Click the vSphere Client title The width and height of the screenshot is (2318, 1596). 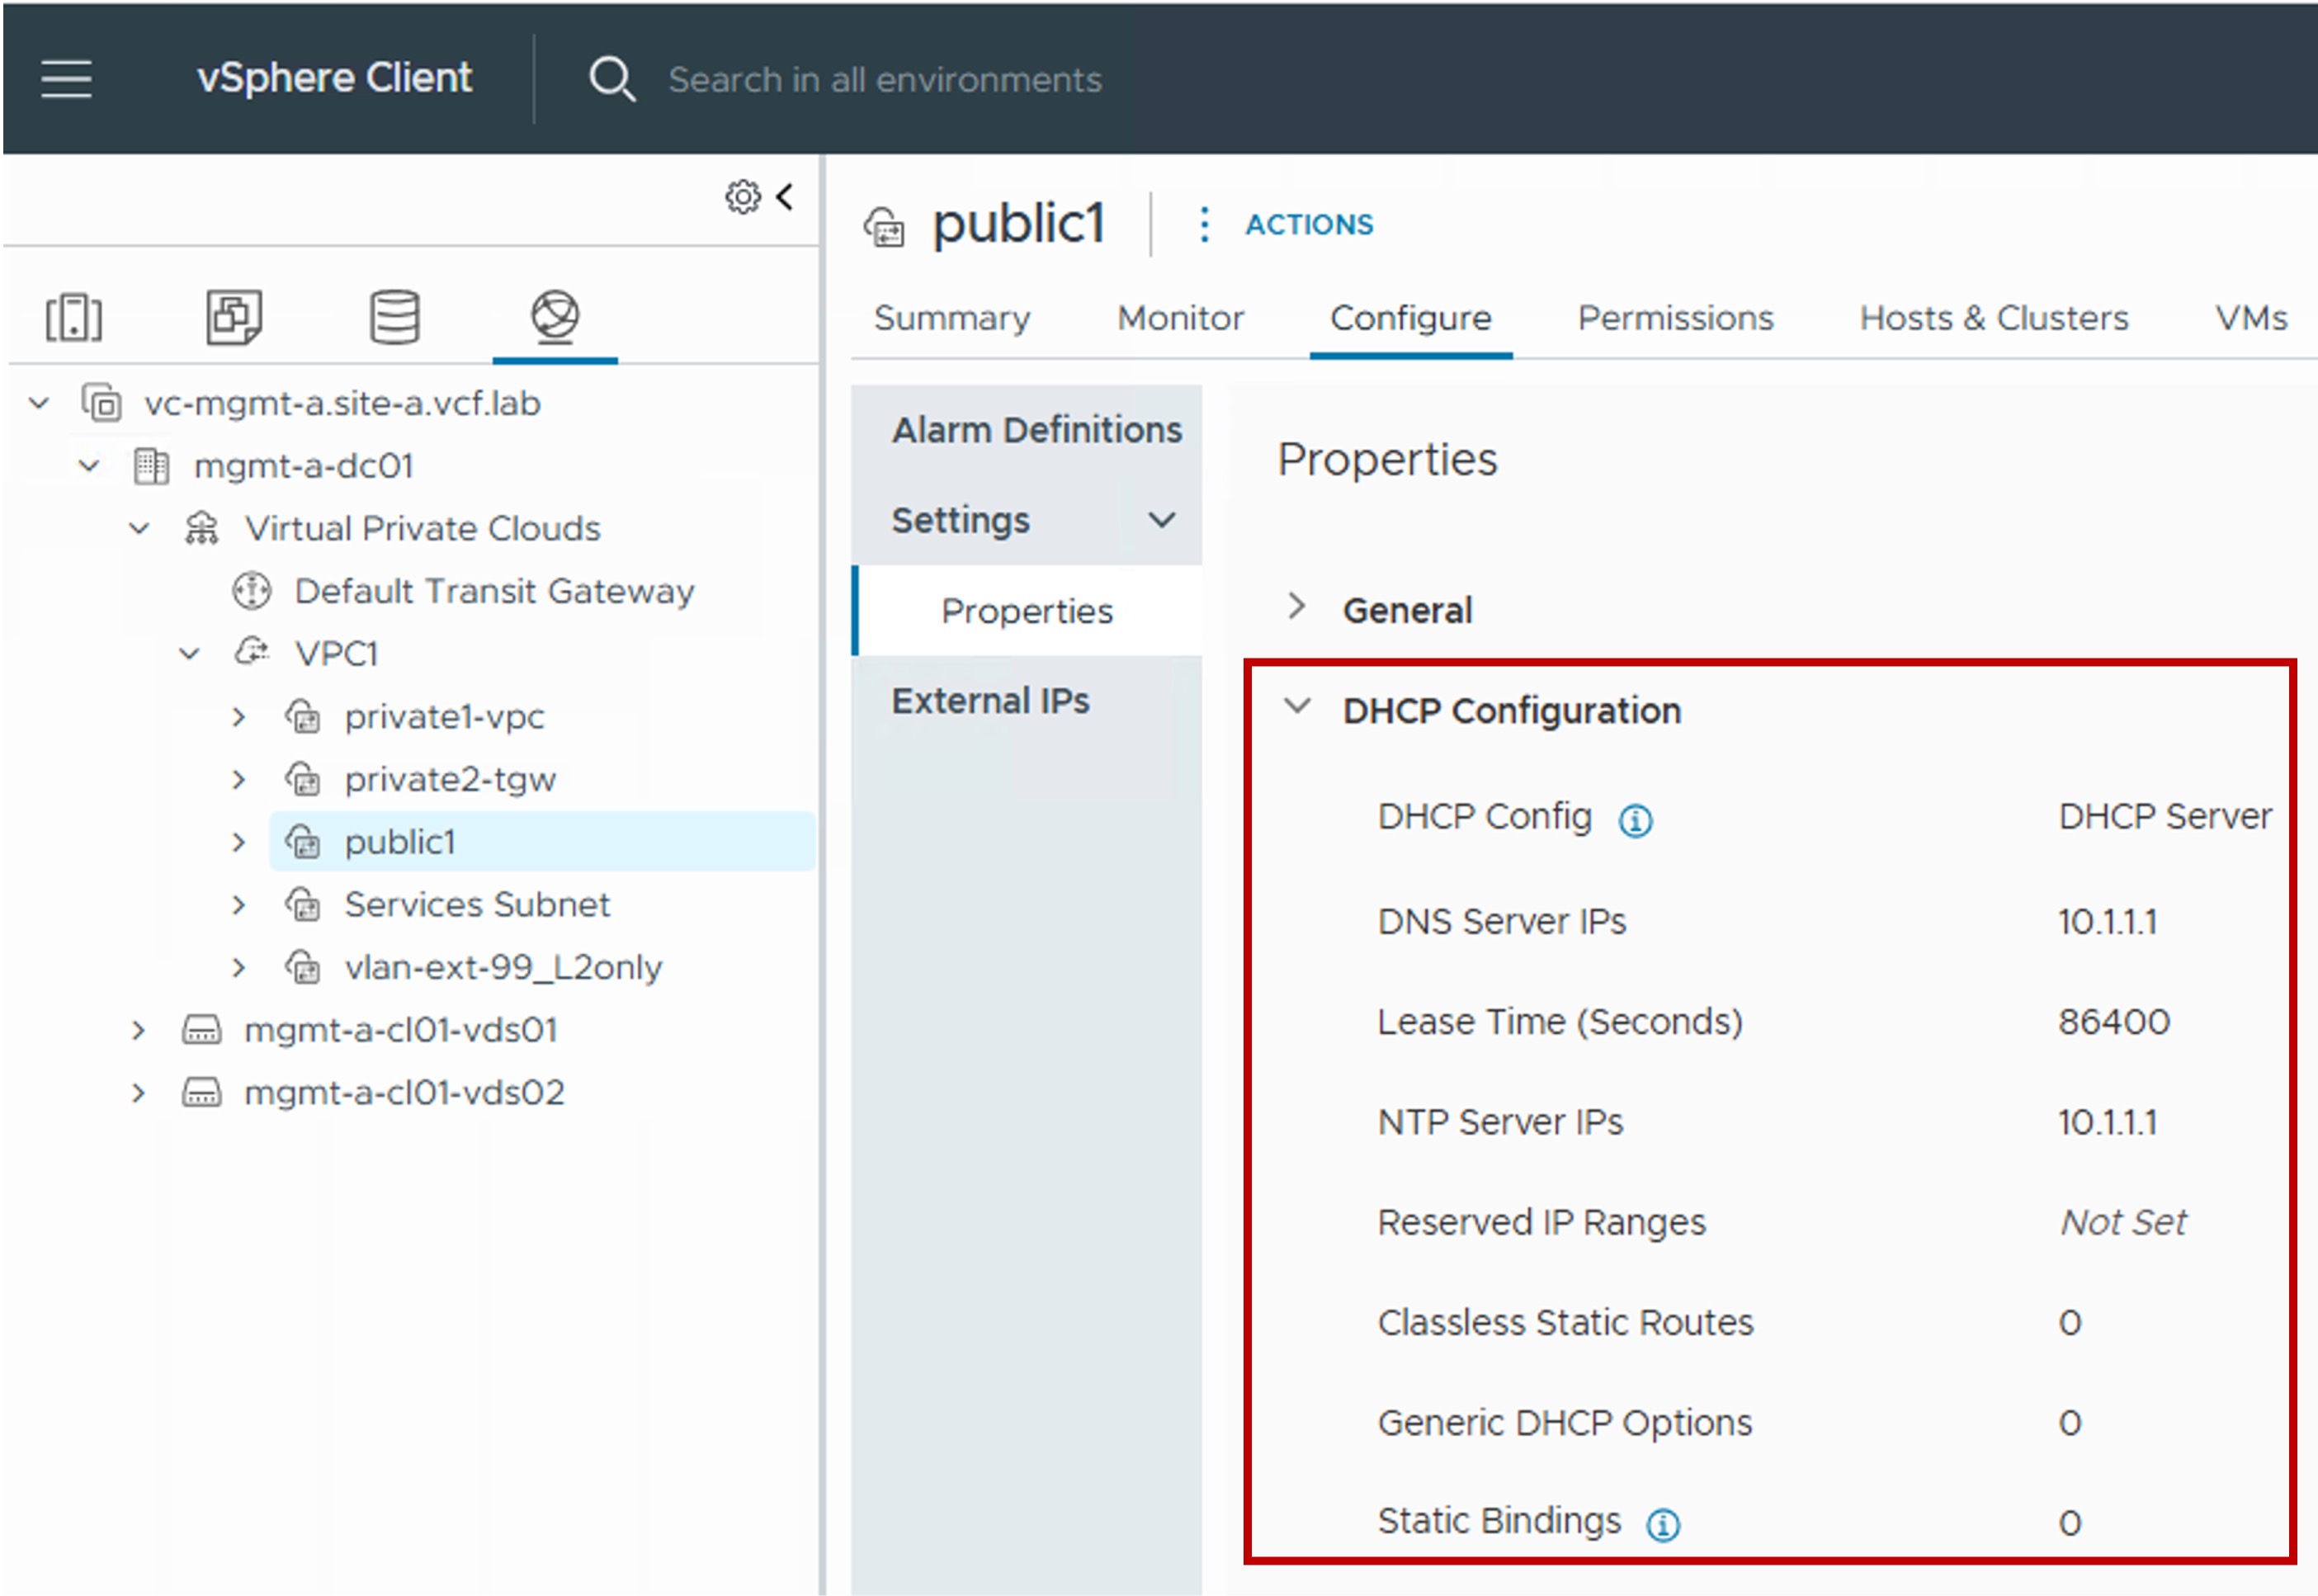pos(334,78)
